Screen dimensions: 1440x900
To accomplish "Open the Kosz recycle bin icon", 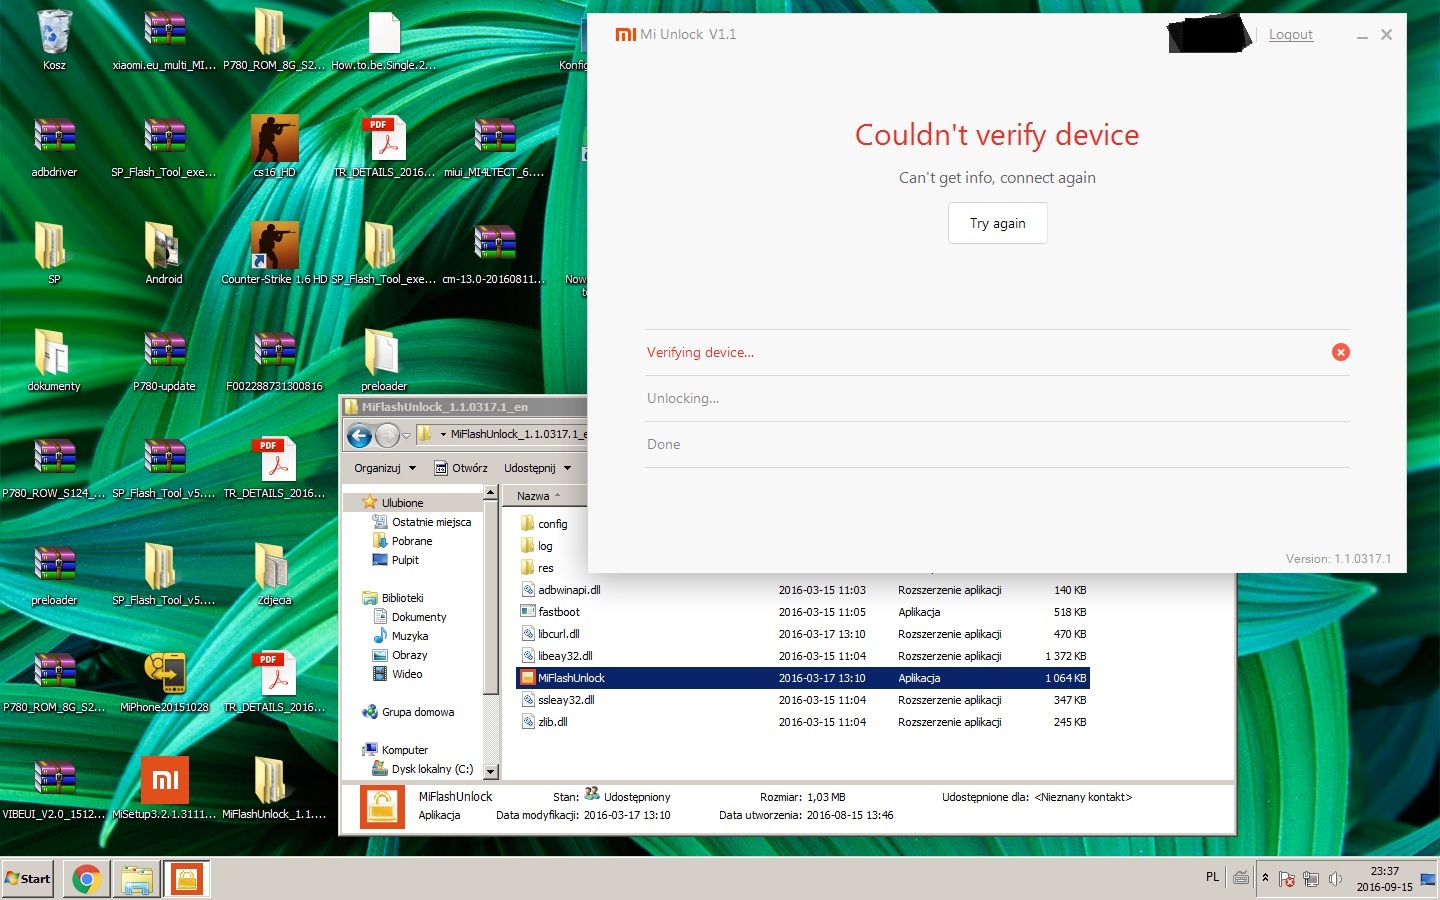I will coord(54,34).
